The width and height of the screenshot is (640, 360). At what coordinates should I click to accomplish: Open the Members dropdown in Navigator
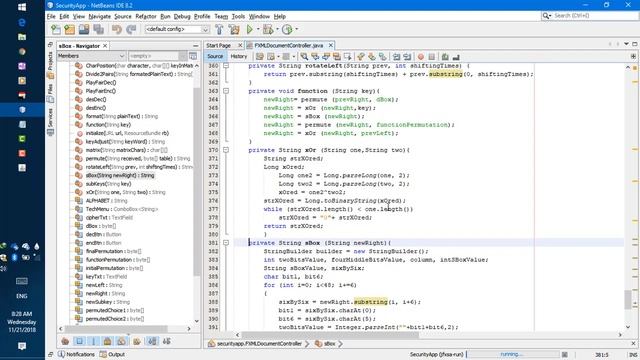(x=91, y=56)
